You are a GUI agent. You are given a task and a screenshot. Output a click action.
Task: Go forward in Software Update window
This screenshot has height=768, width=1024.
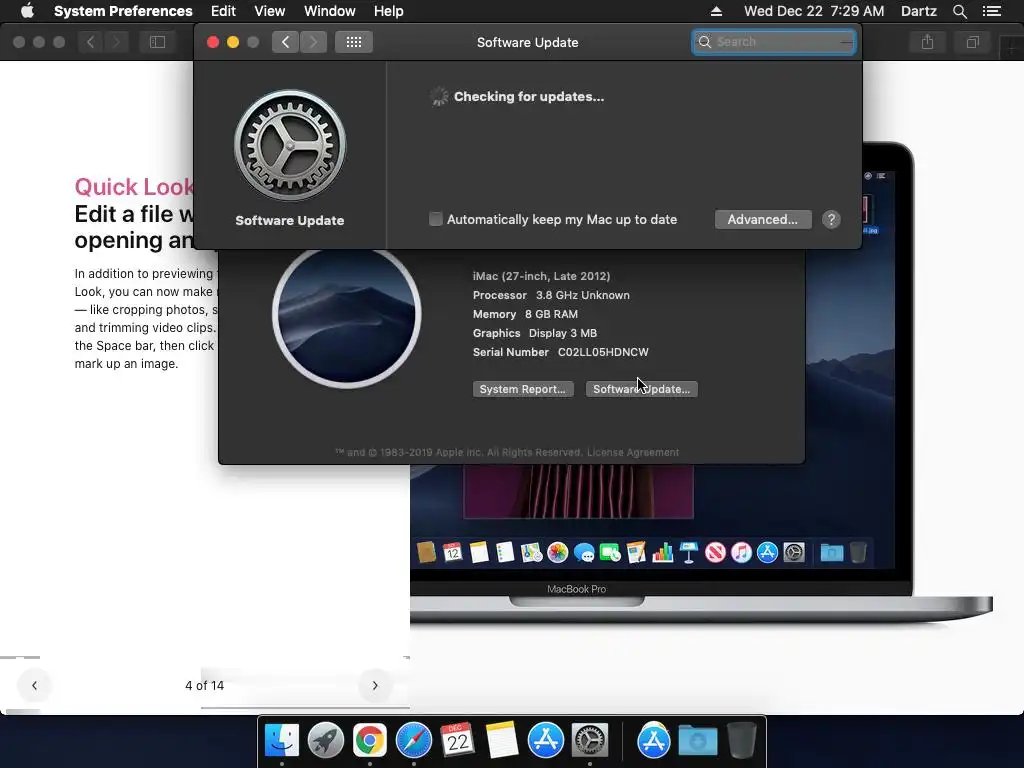[313, 42]
